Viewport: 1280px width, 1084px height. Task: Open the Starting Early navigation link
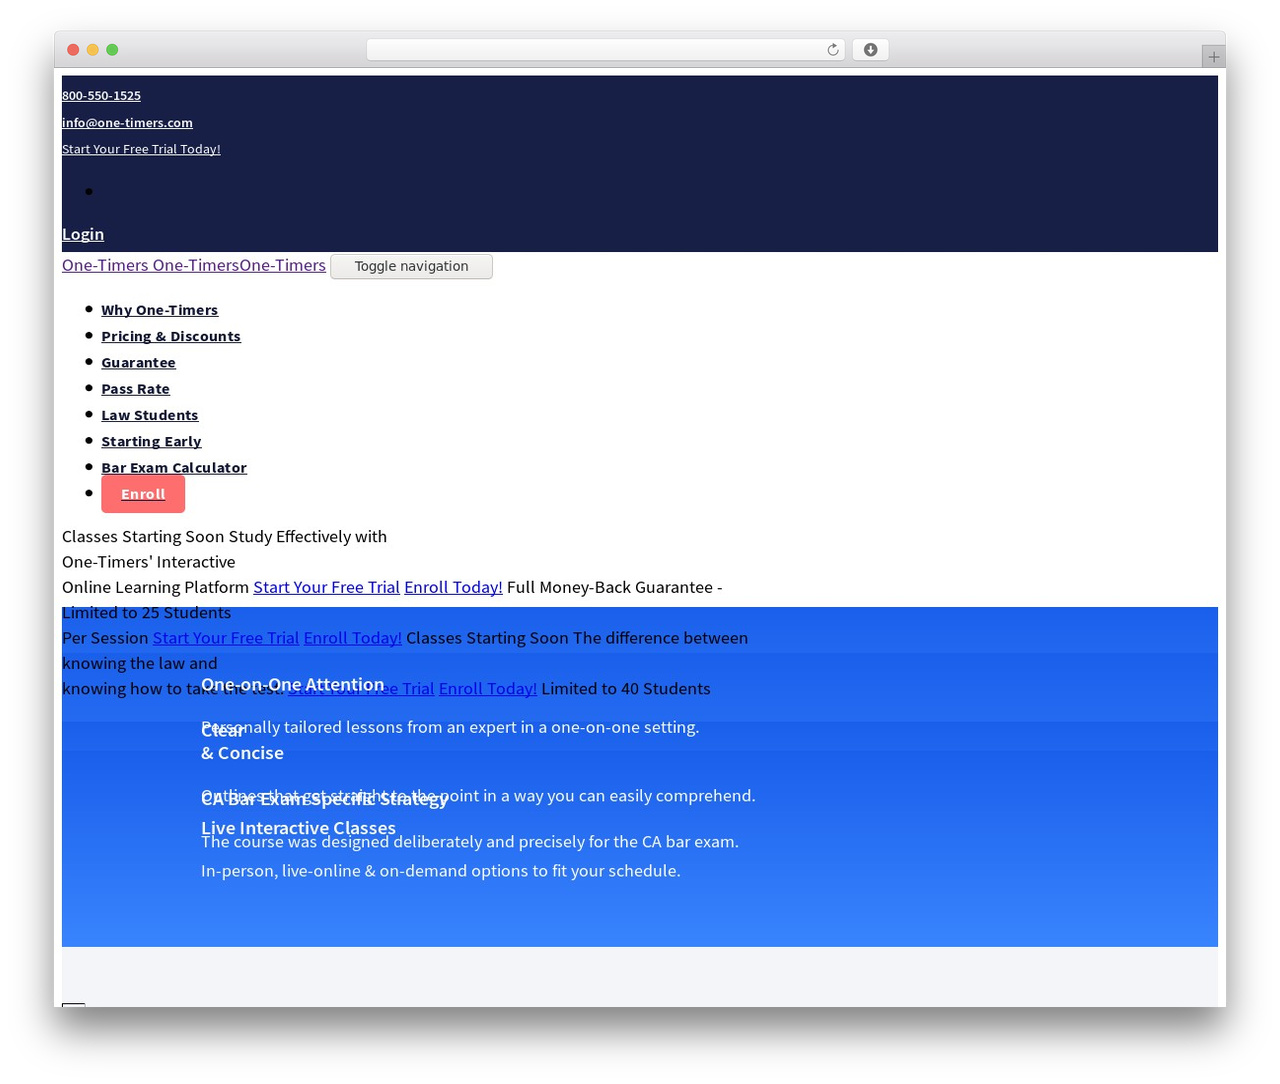[151, 441]
